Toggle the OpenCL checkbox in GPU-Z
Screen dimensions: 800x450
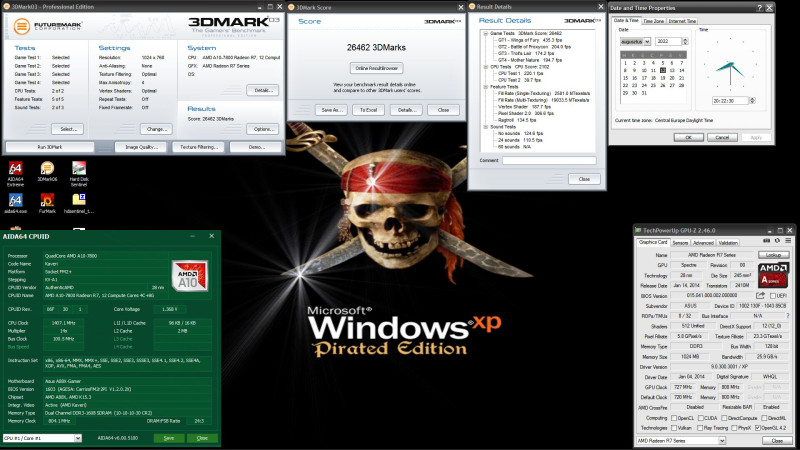click(x=674, y=418)
